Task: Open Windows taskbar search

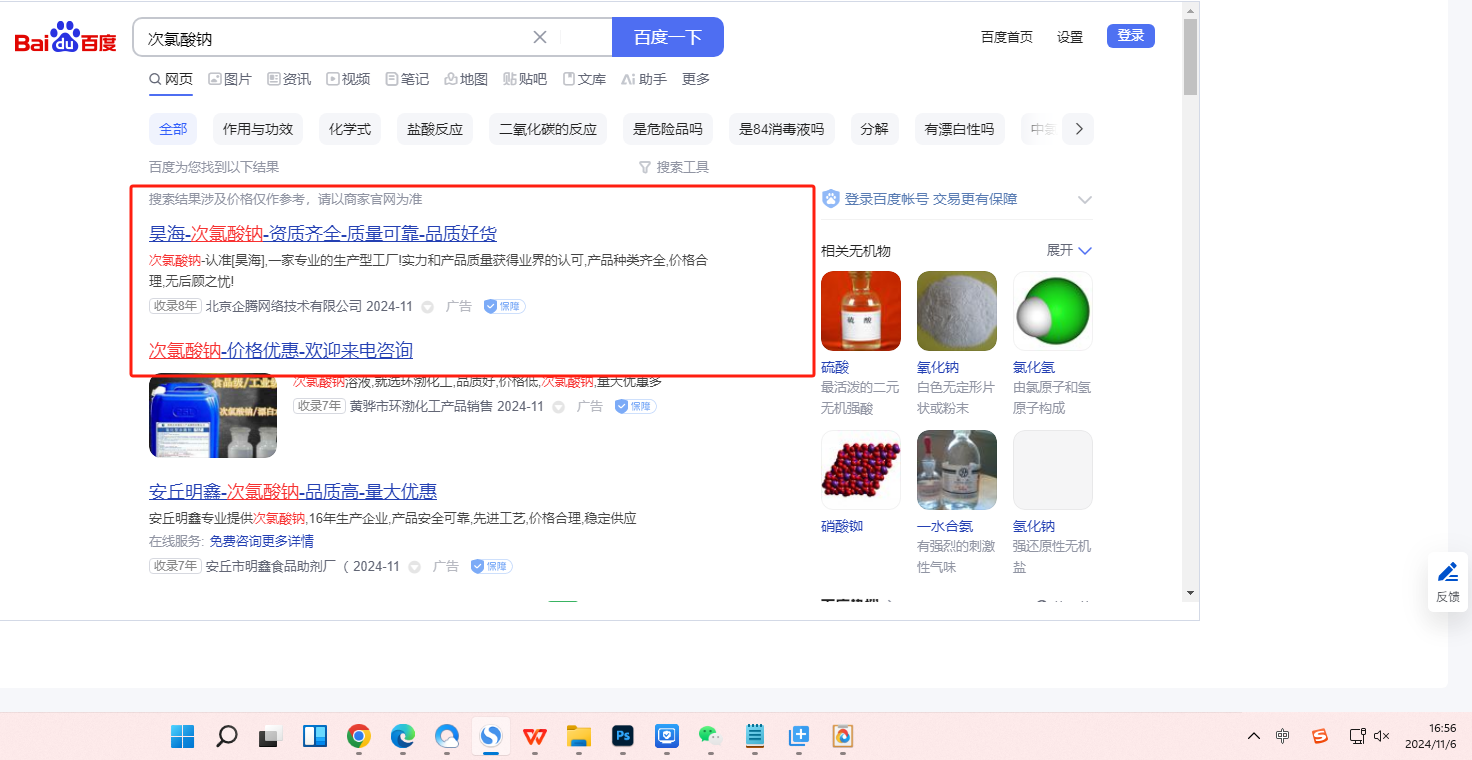Action: click(227, 737)
